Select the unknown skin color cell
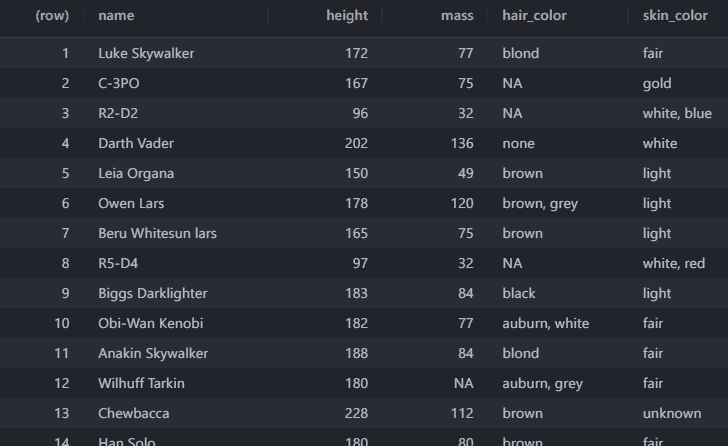 pos(672,413)
